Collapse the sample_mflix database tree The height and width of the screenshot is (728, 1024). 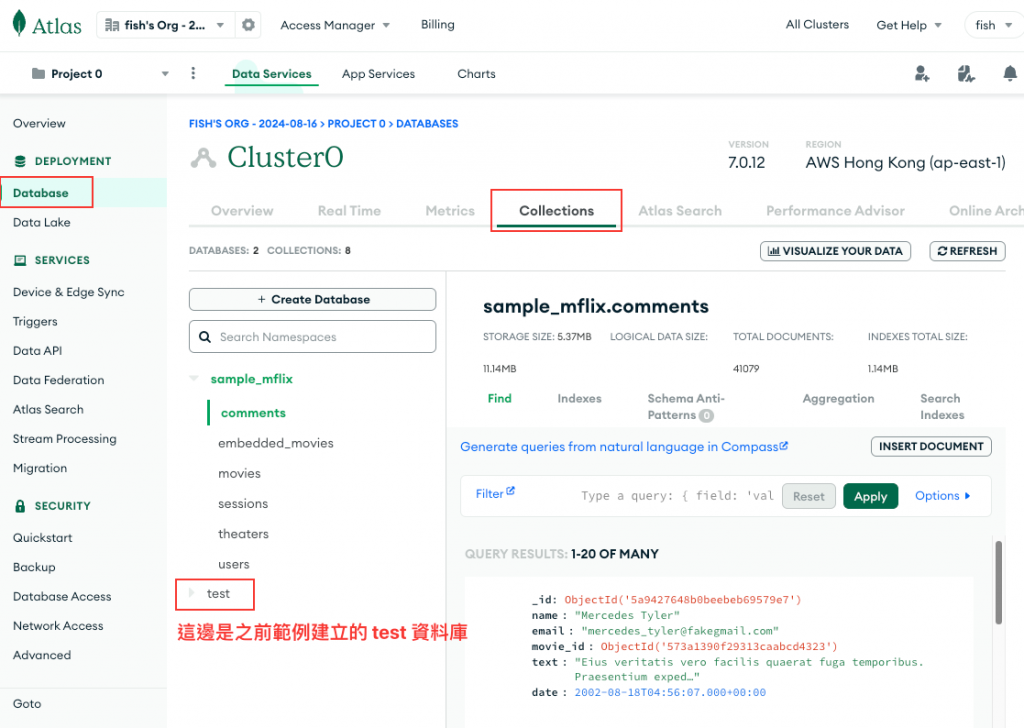[x=194, y=379]
